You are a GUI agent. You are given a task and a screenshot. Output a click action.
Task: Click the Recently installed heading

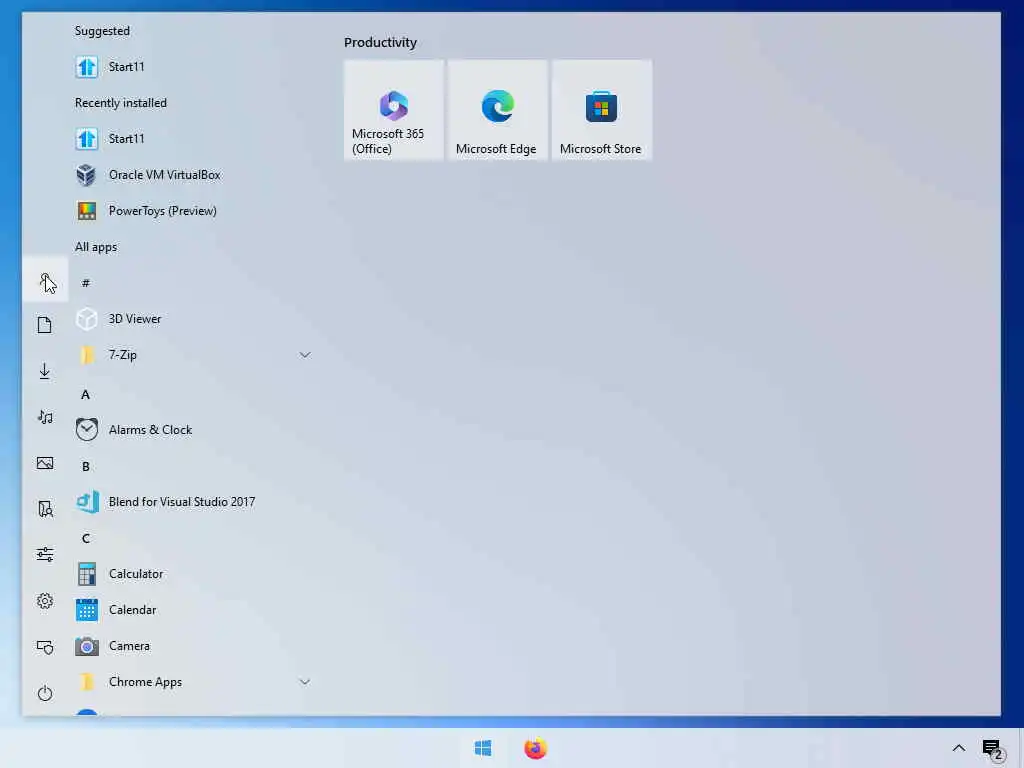(x=121, y=103)
